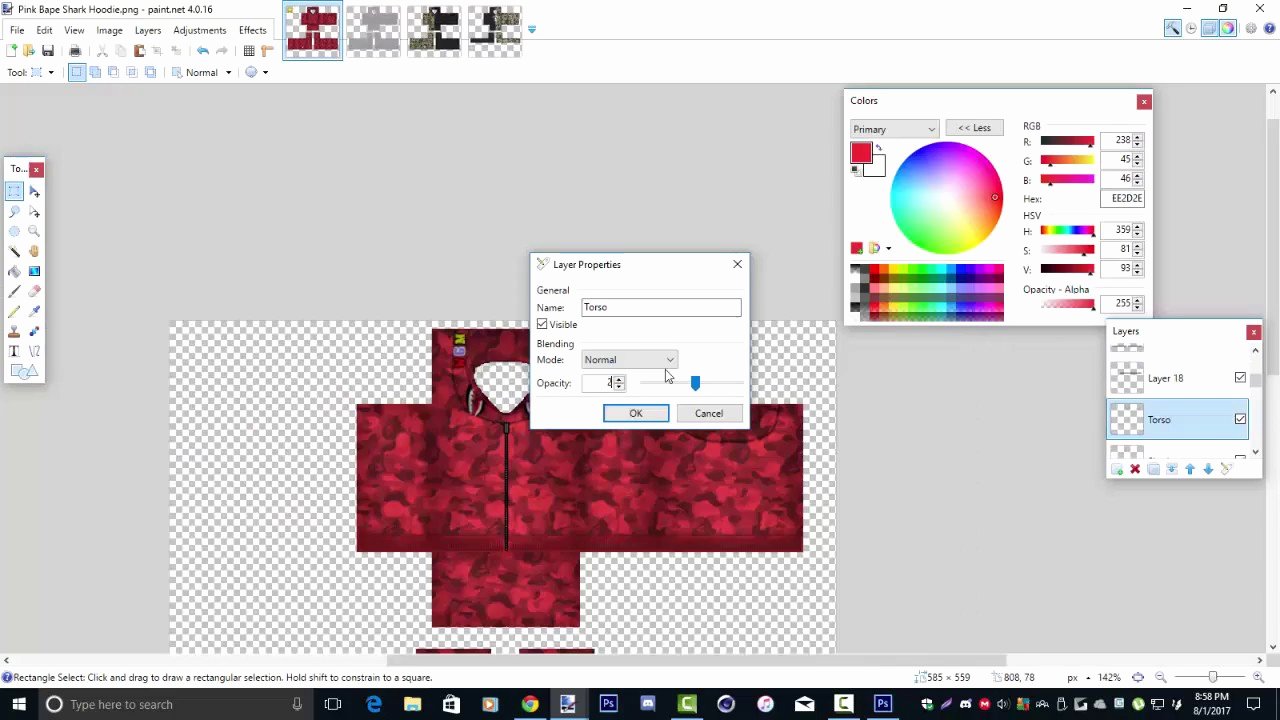The image size is (1280, 720).
Task: Select the Move Selection tool
Action: (x=34, y=211)
